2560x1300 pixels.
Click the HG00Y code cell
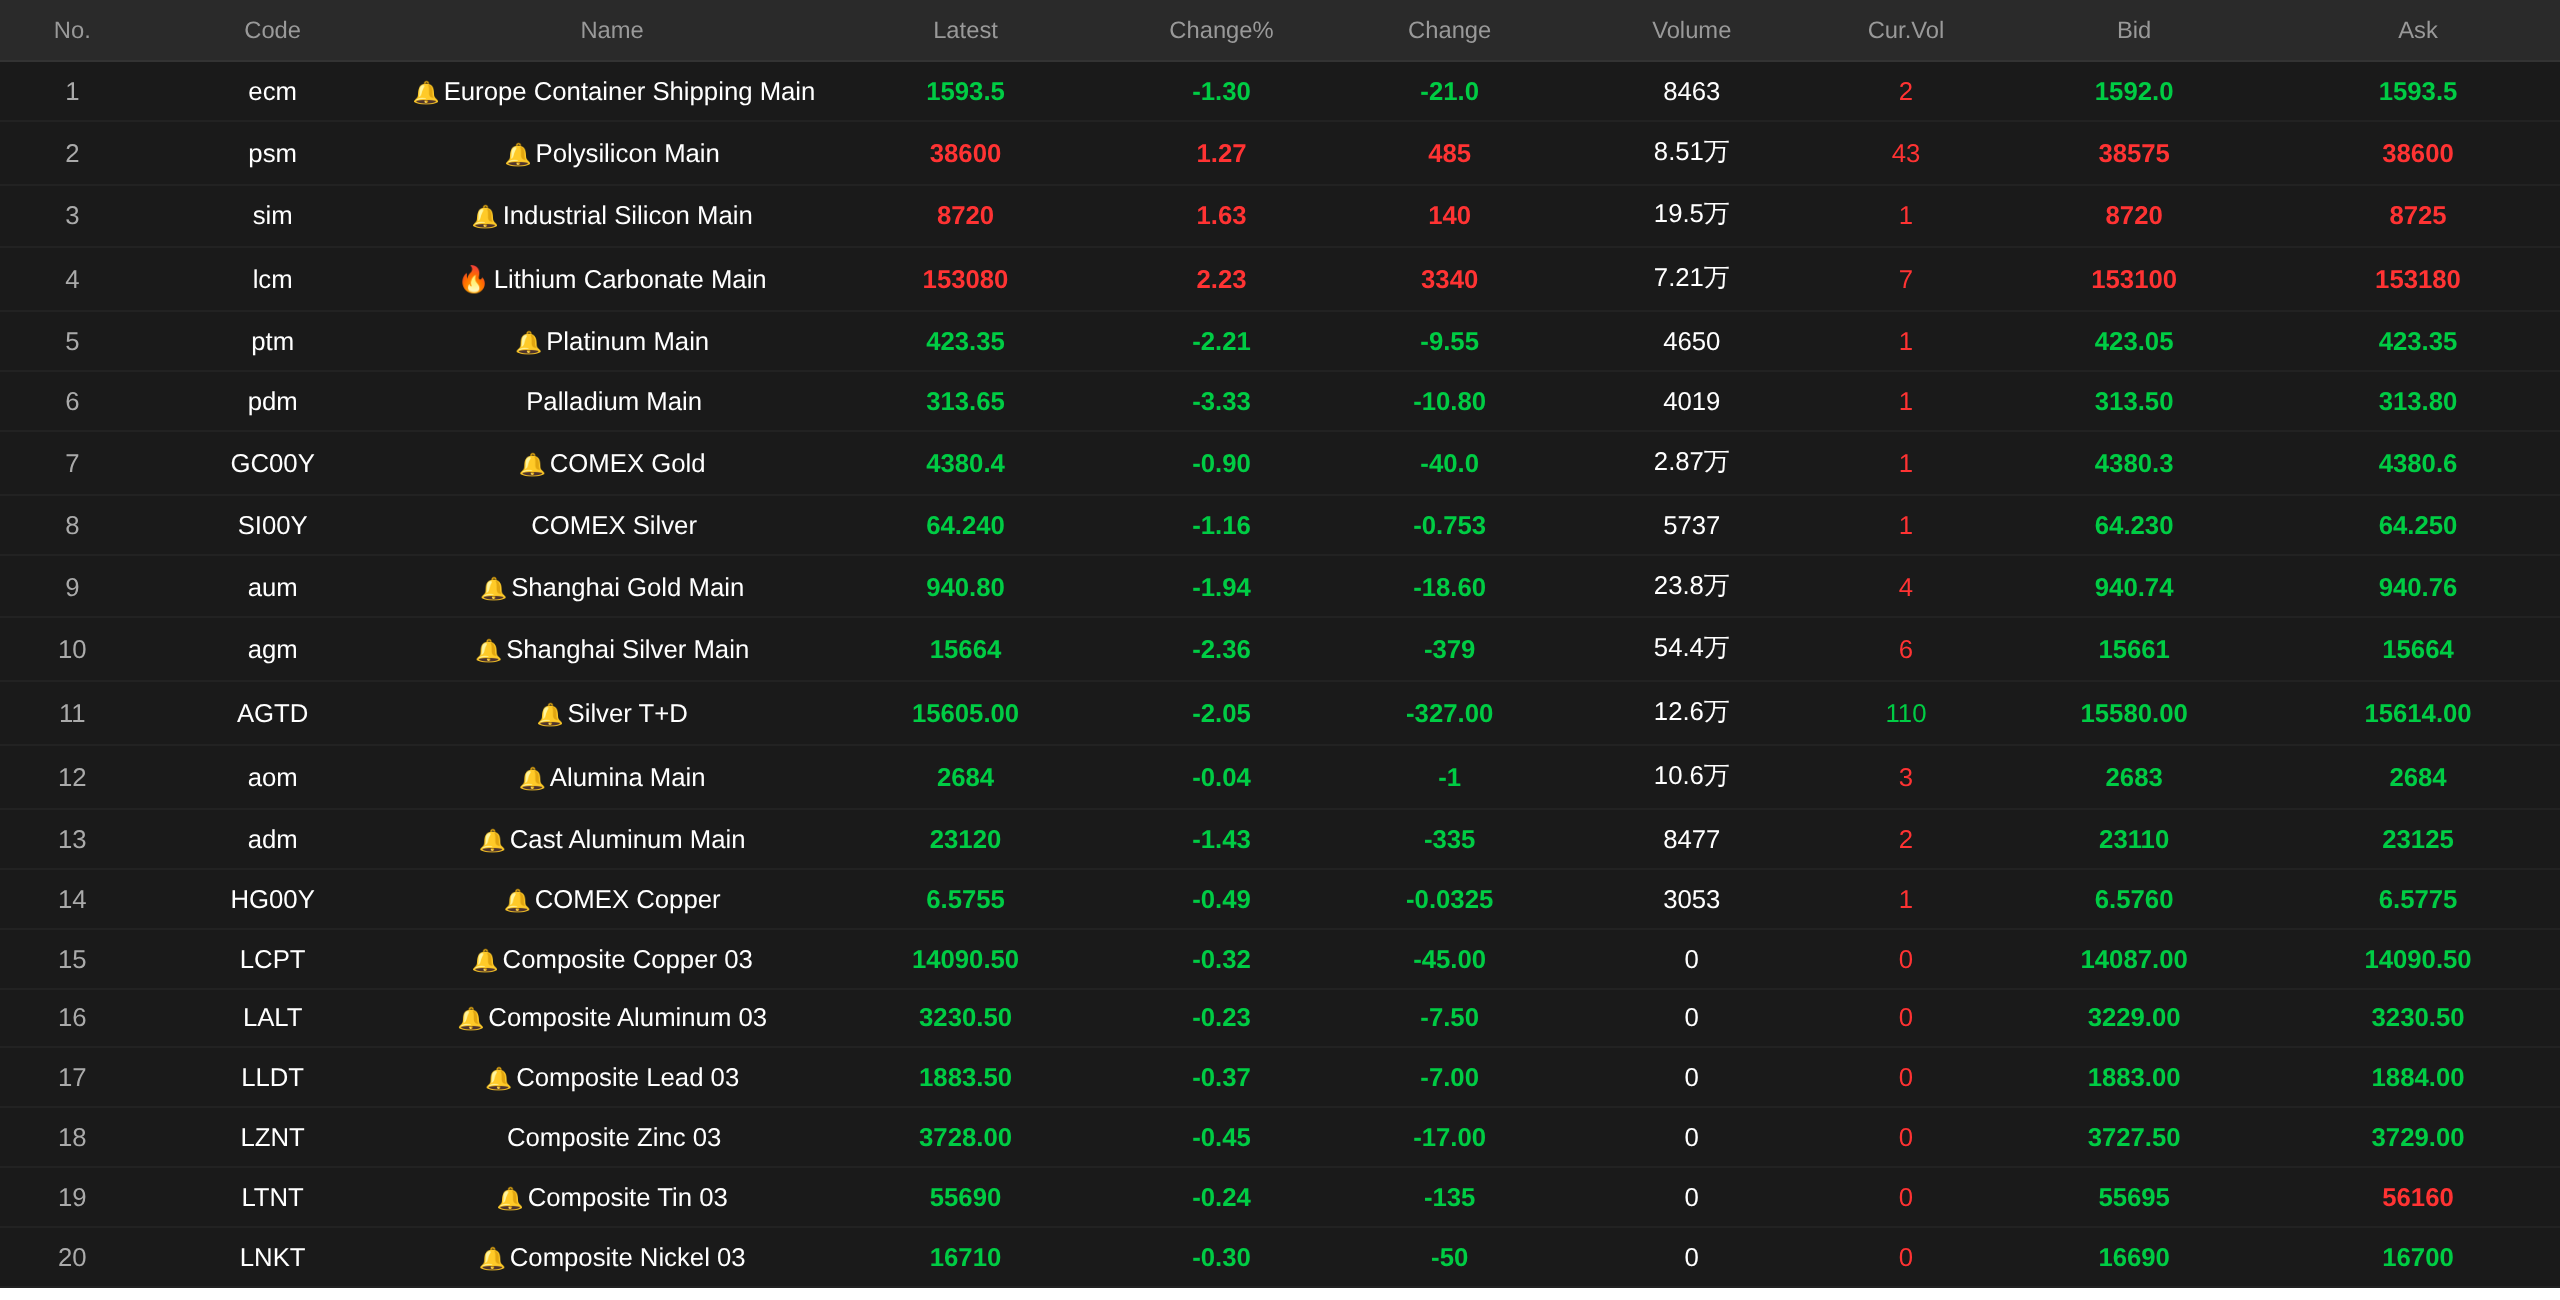(x=272, y=899)
